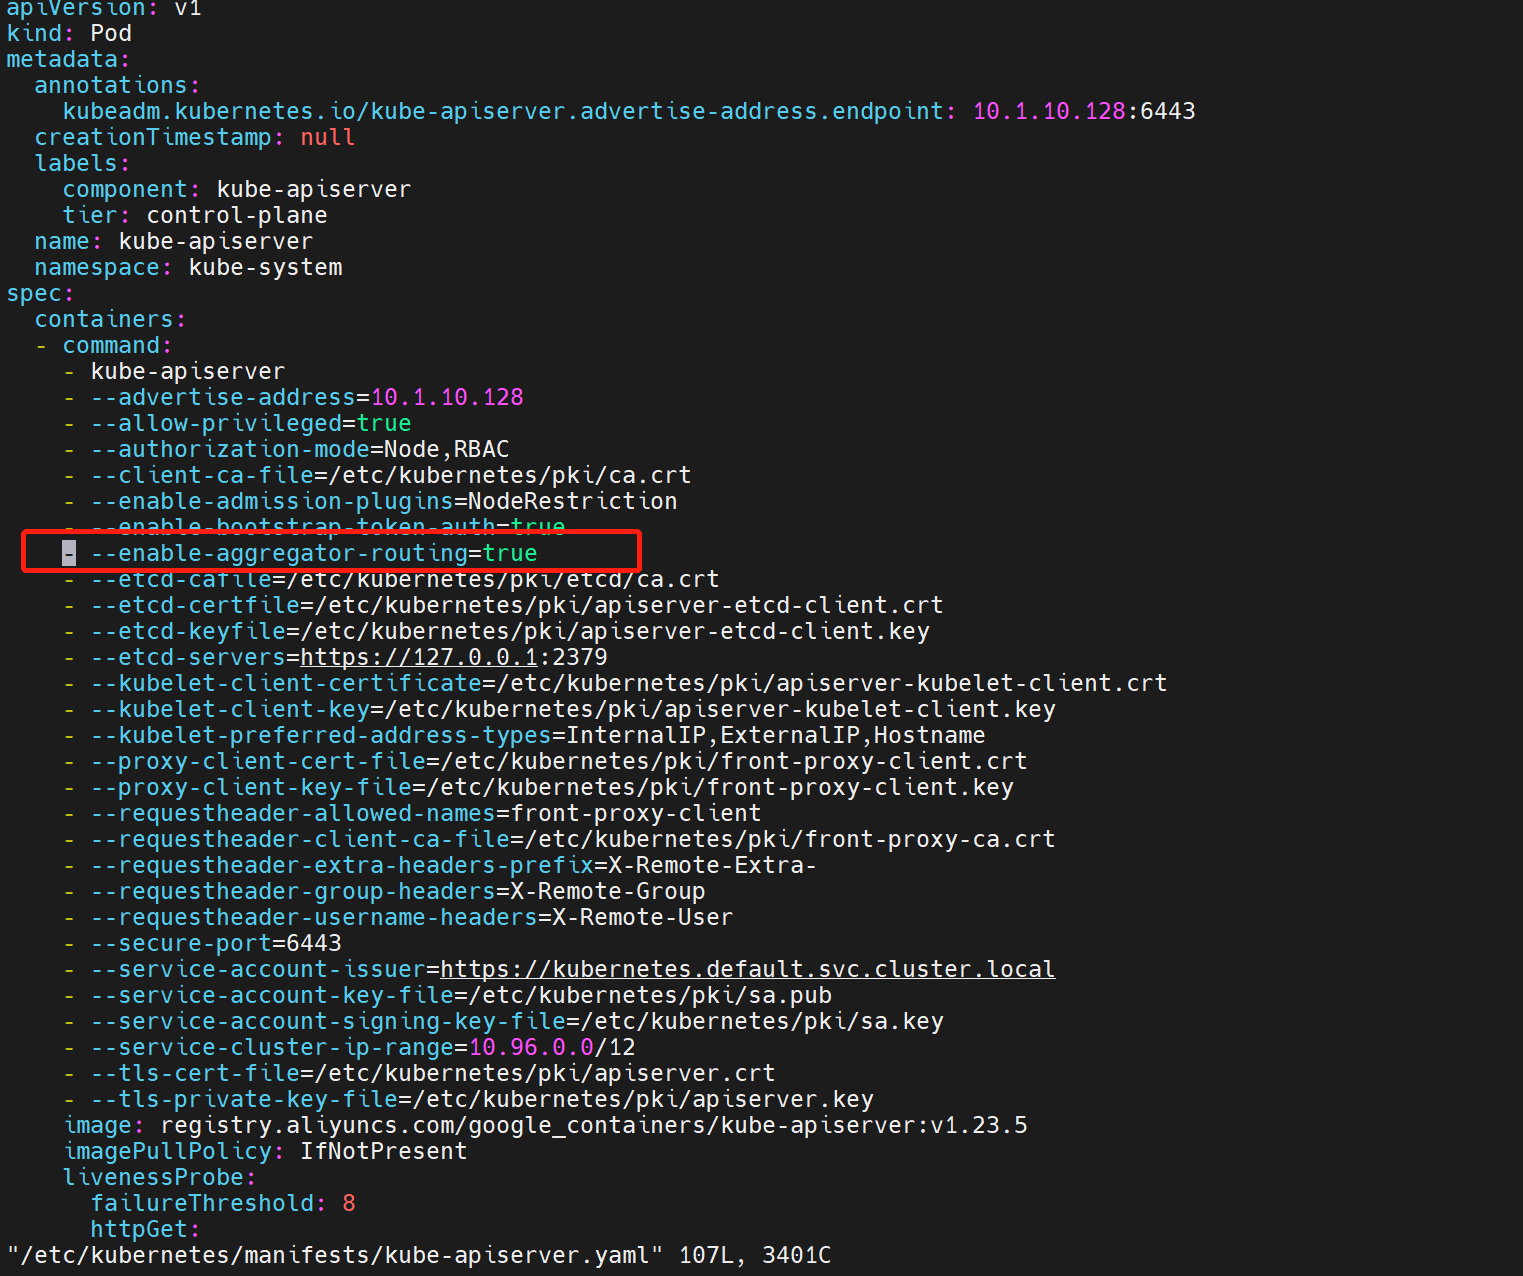Click the "containers:" key
Viewport: 1523px width, 1276px height.
tap(110, 319)
